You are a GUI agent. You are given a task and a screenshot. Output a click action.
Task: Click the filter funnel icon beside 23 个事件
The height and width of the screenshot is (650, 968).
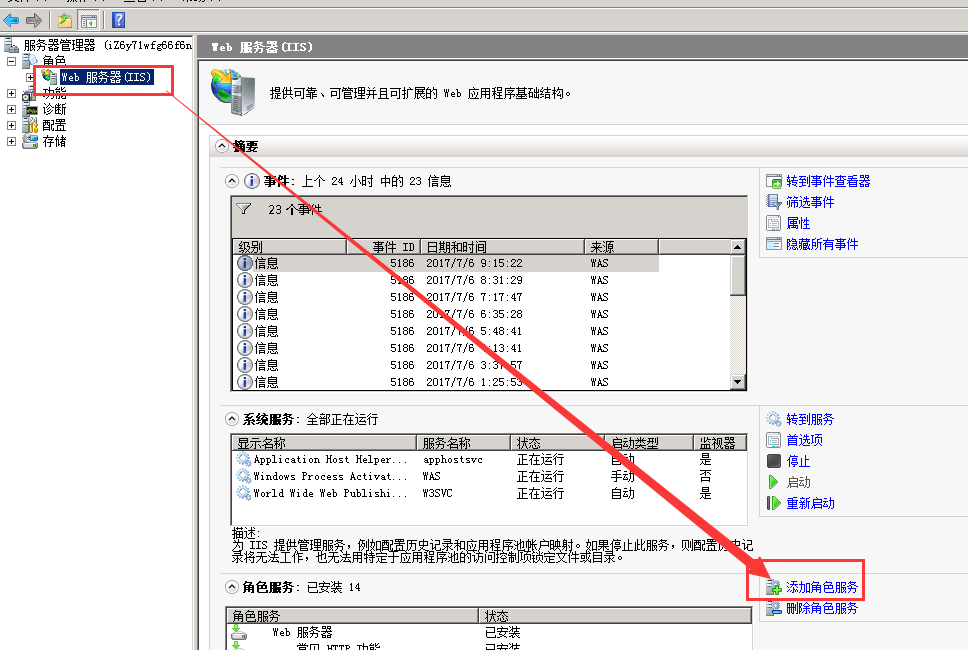tap(244, 209)
